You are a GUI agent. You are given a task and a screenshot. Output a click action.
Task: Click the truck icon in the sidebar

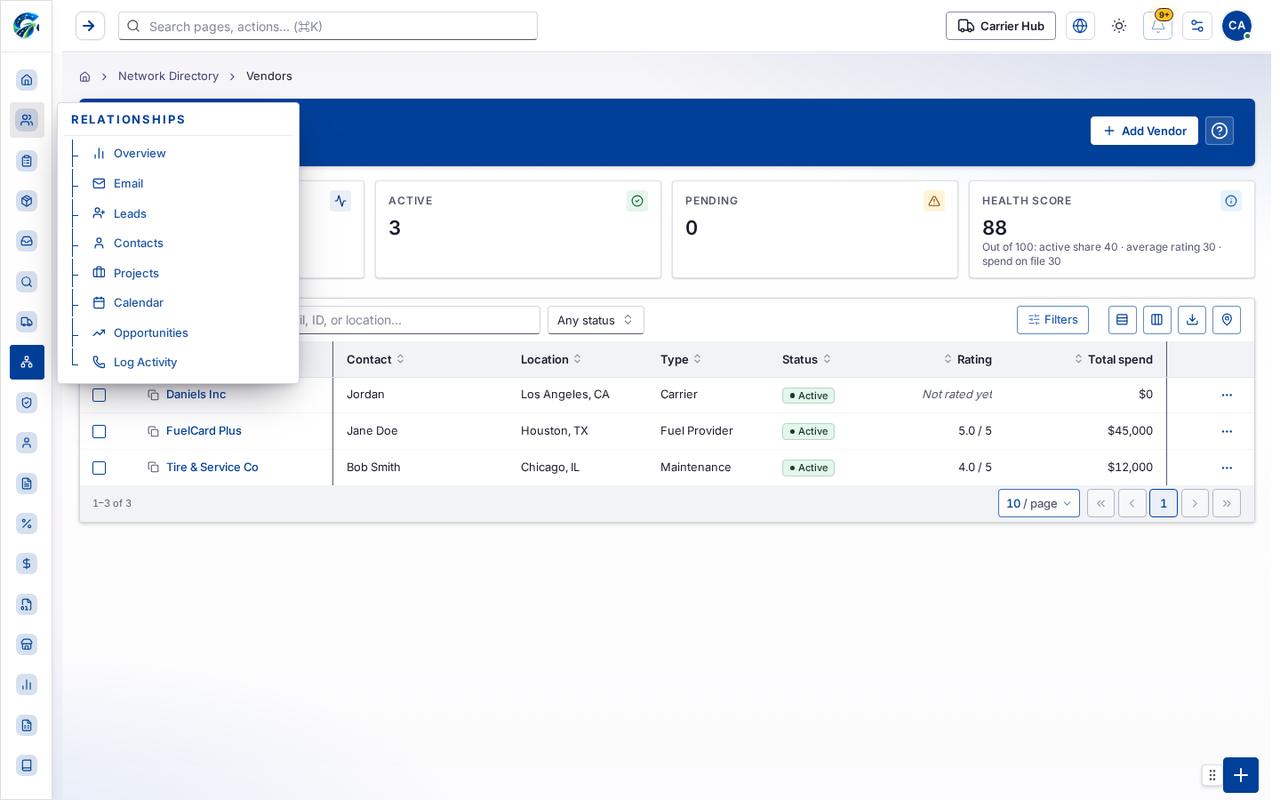pyautogui.click(x=27, y=321)
